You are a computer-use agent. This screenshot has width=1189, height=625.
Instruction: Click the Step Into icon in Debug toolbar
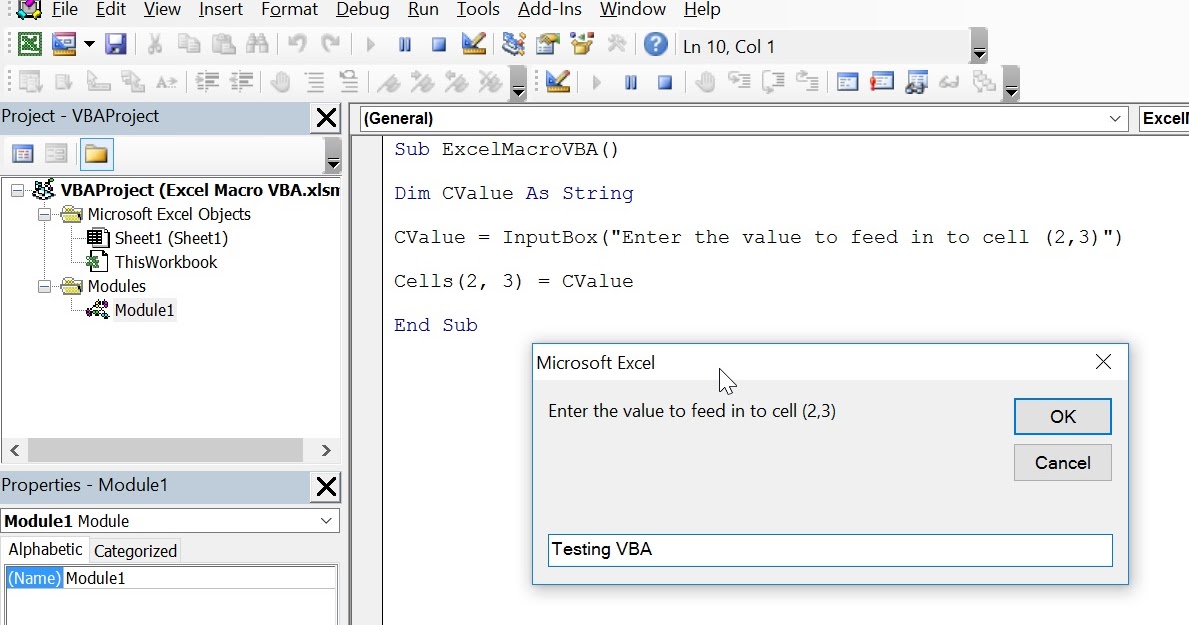(739, 81)
